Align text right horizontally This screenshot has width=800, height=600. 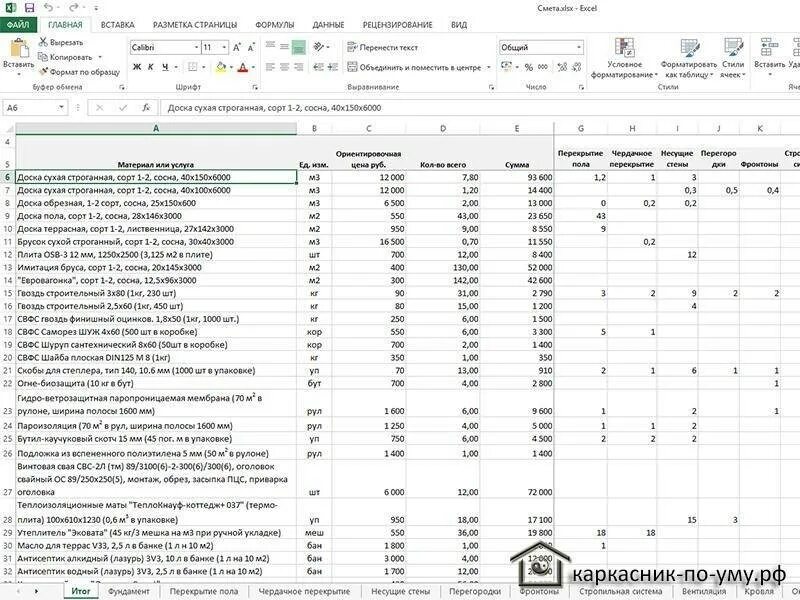tap(298, 67)
